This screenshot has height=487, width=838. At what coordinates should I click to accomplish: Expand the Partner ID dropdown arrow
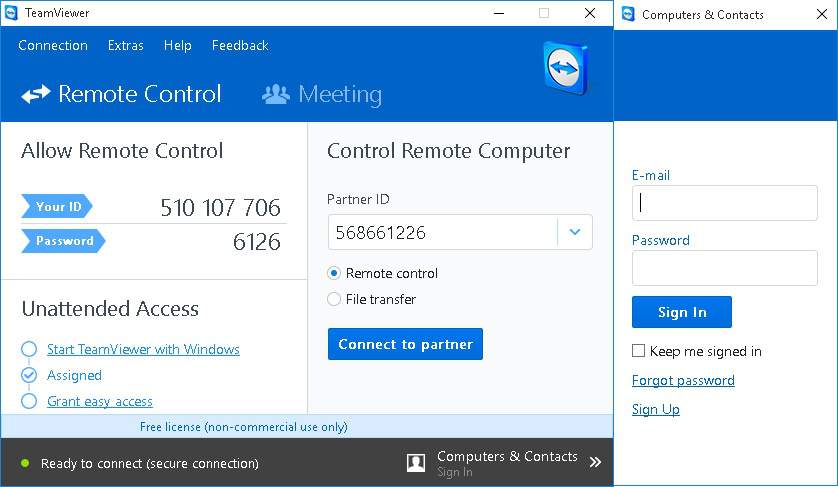point(575,232)
